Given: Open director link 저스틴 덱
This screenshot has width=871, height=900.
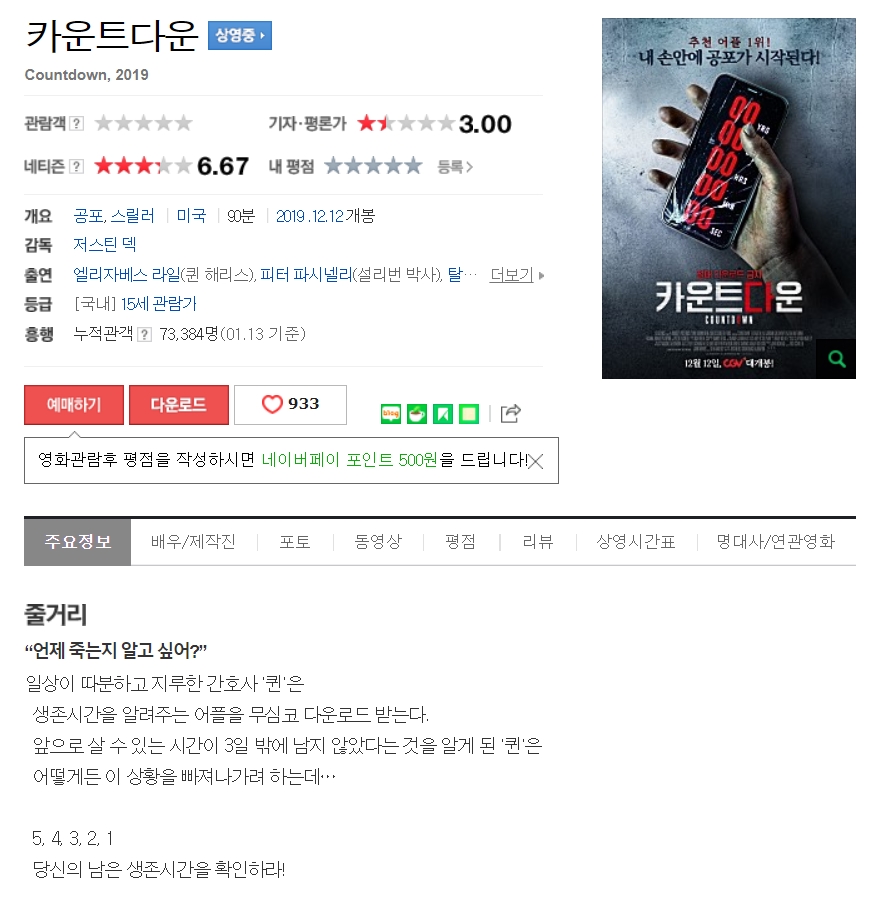Looking at the screenshot, I should pyautogui.click(x=104, y=245).
